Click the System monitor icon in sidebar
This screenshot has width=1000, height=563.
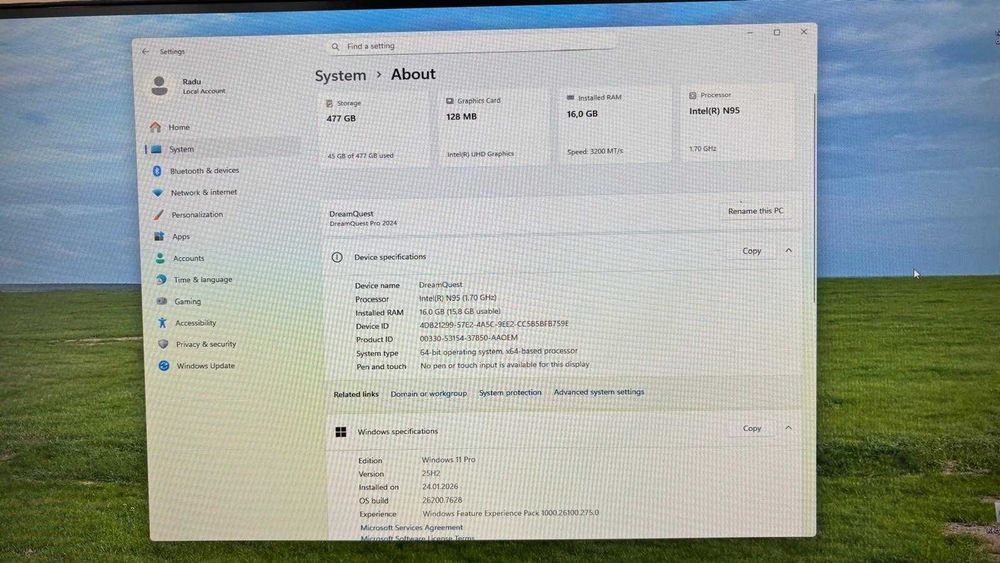pyautogui.click(x=156, y=149)
